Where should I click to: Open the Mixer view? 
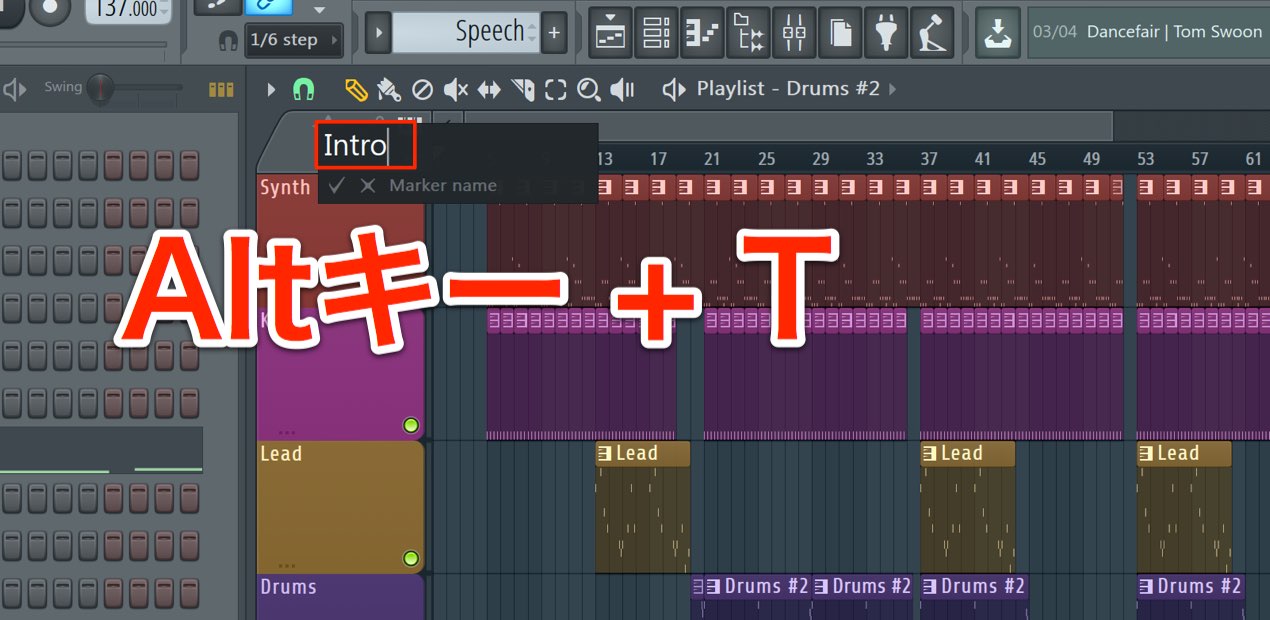click(x=795, y=33)
